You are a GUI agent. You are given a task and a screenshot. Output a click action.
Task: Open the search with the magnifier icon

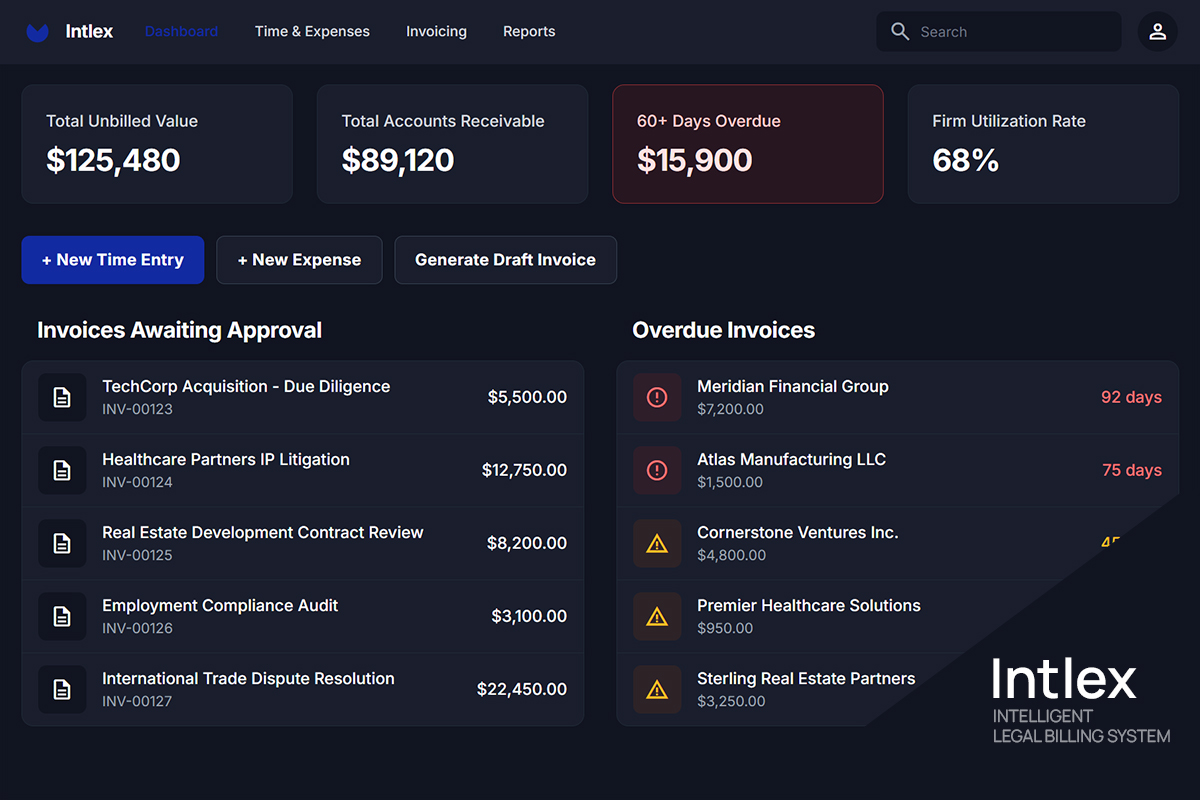(x=899, y=31)
